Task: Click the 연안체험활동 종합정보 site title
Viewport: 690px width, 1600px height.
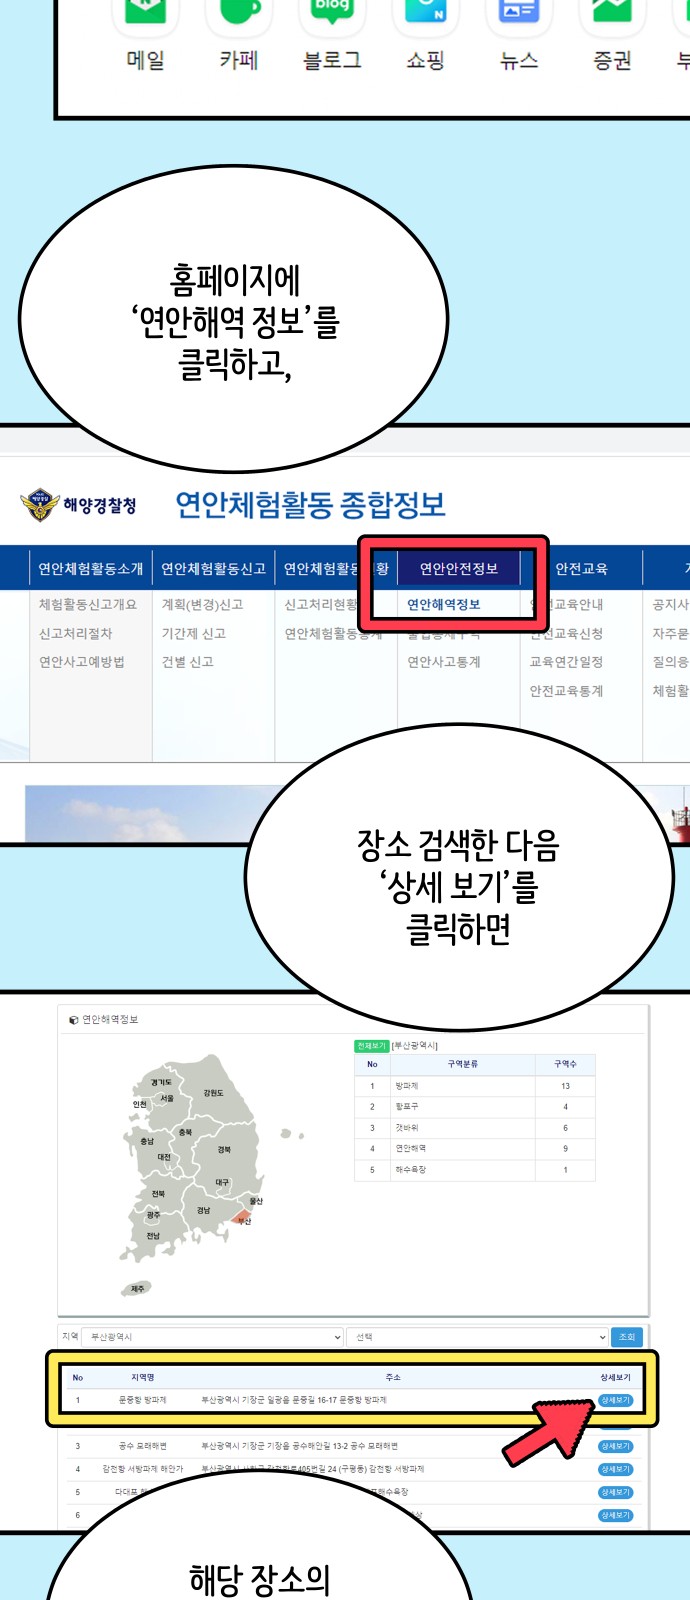Action: pos(311,505)
